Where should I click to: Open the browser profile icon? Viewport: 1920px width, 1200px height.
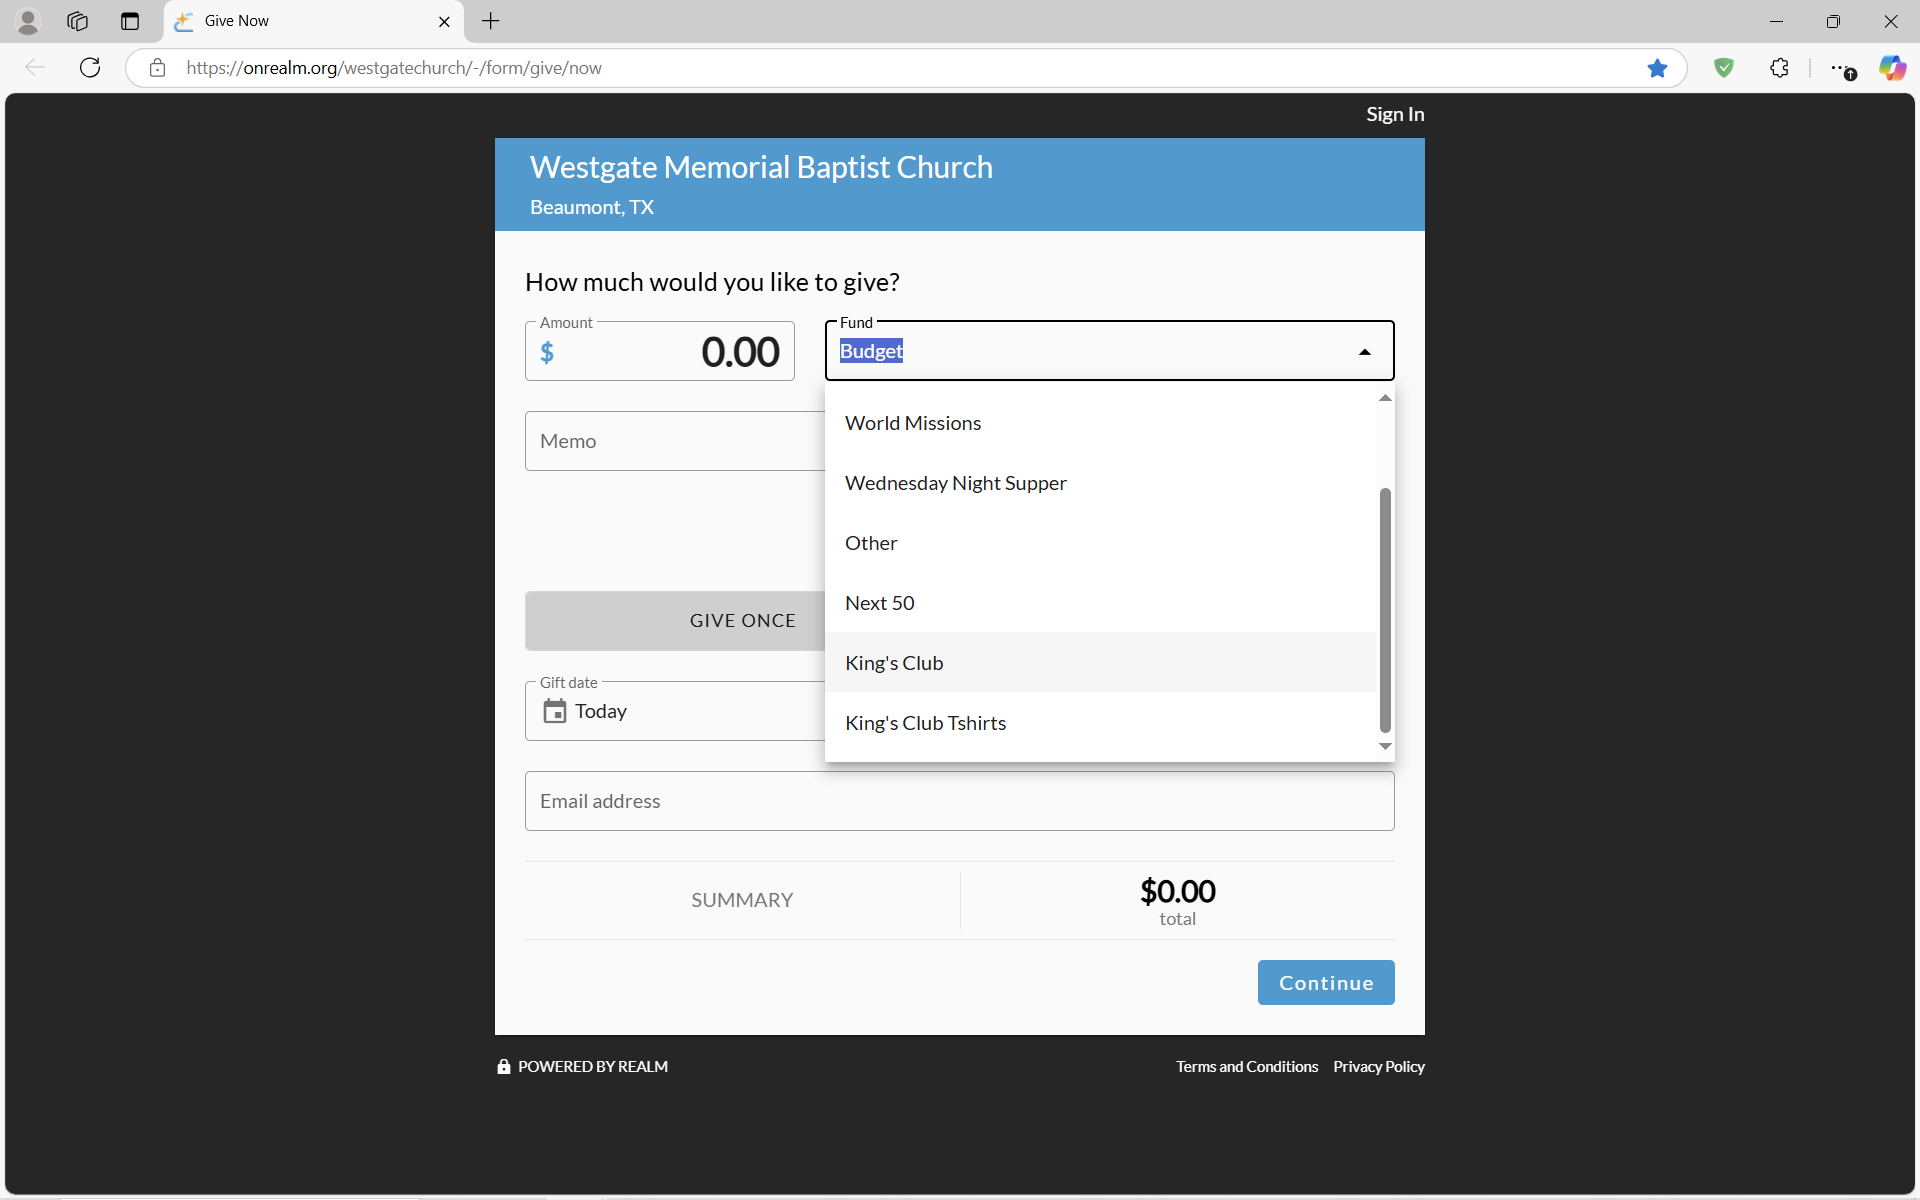point(28,21)
